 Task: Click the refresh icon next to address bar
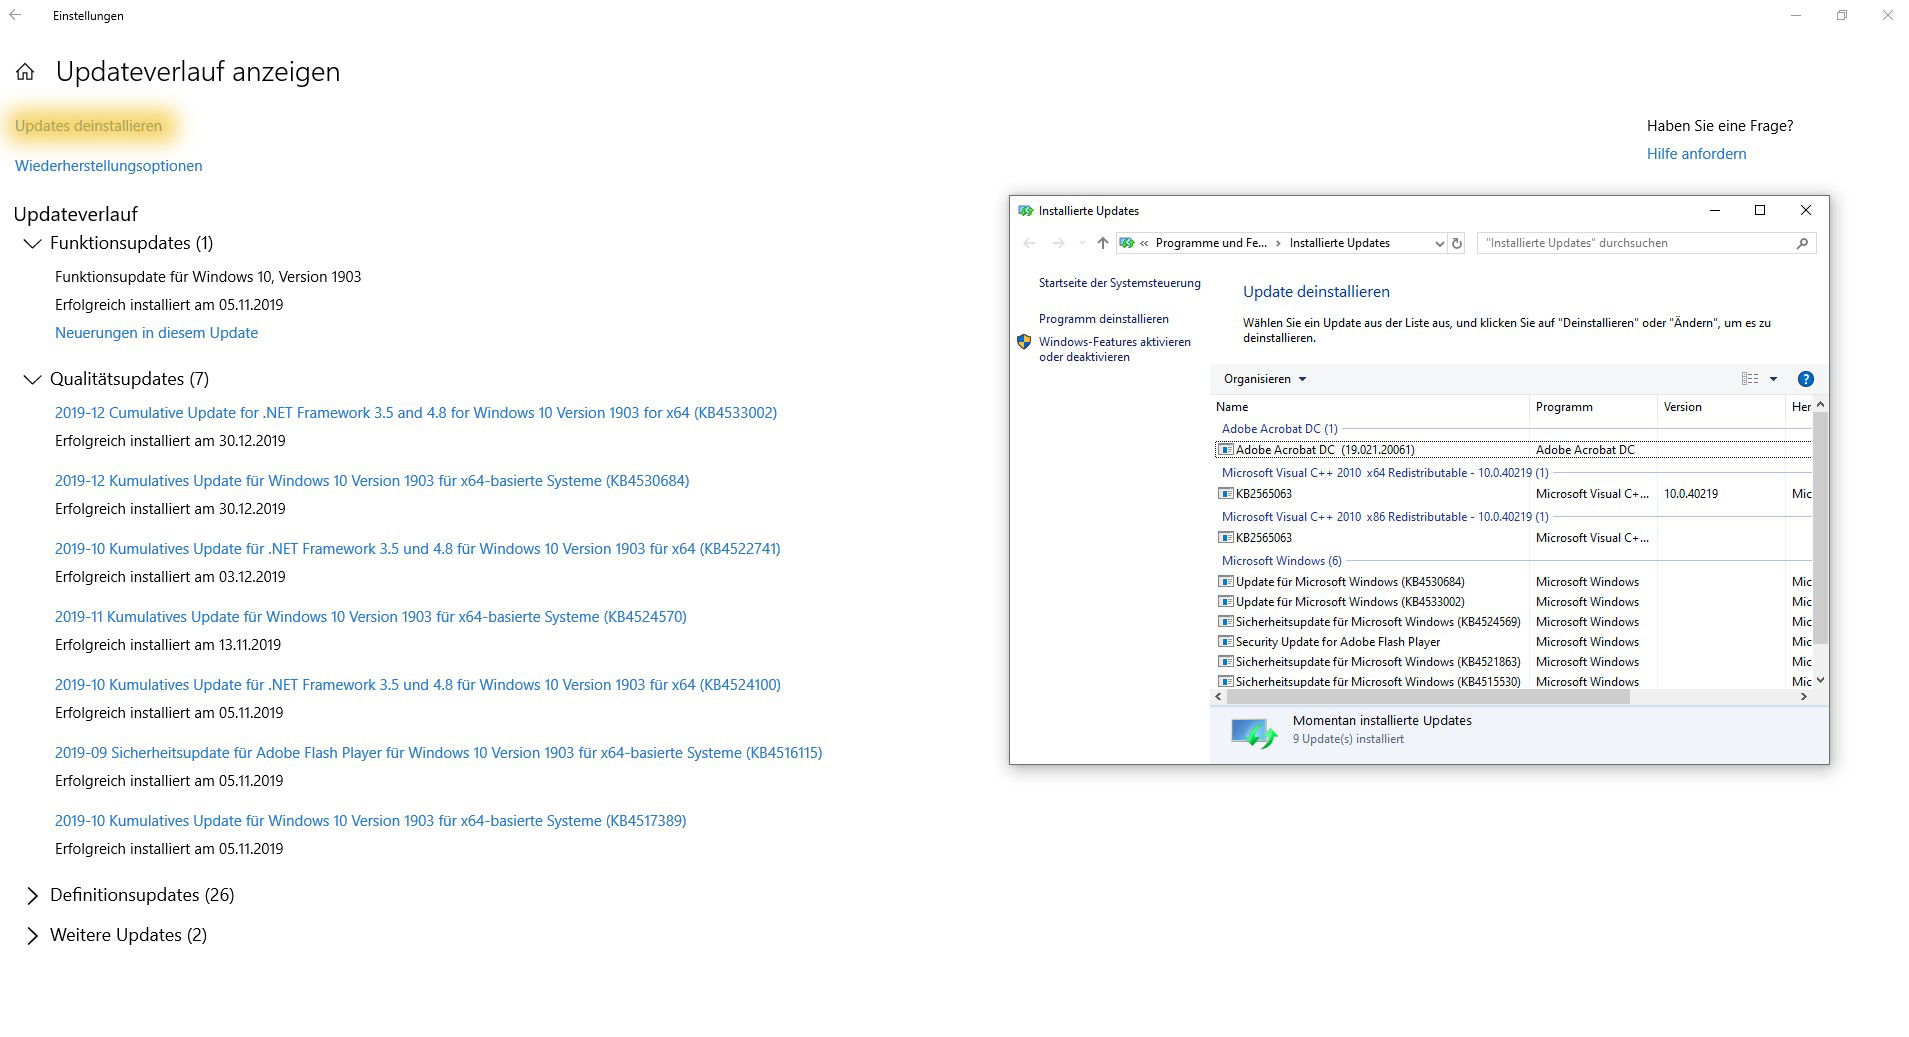1457,243
